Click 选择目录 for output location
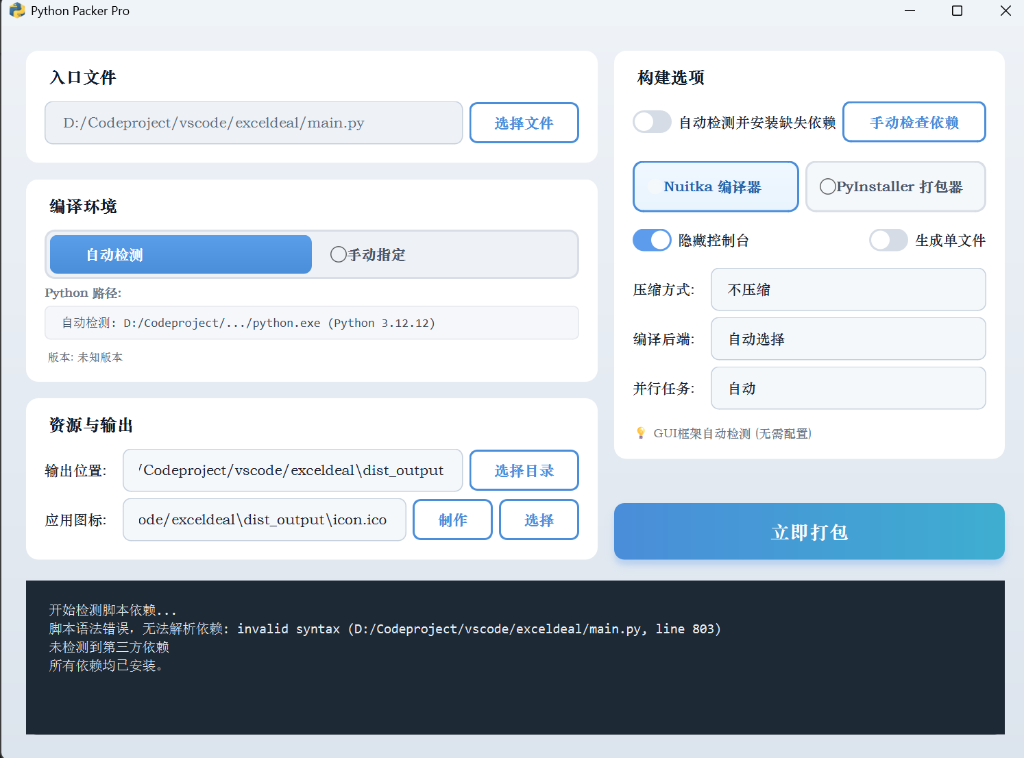 point(524,471)
